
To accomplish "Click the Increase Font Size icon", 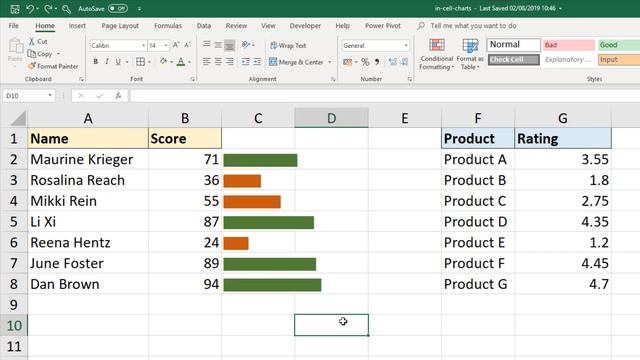I will point(176,45).
